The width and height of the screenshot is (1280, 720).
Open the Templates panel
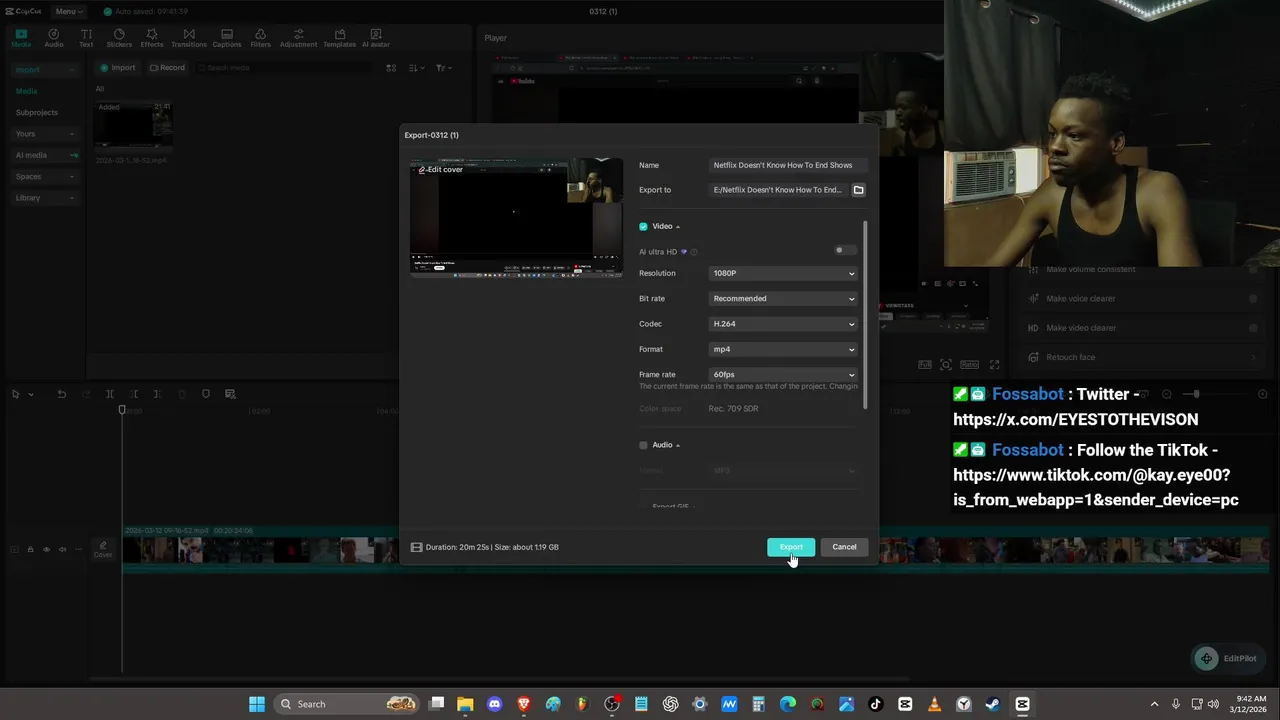[x=339, y=38]
